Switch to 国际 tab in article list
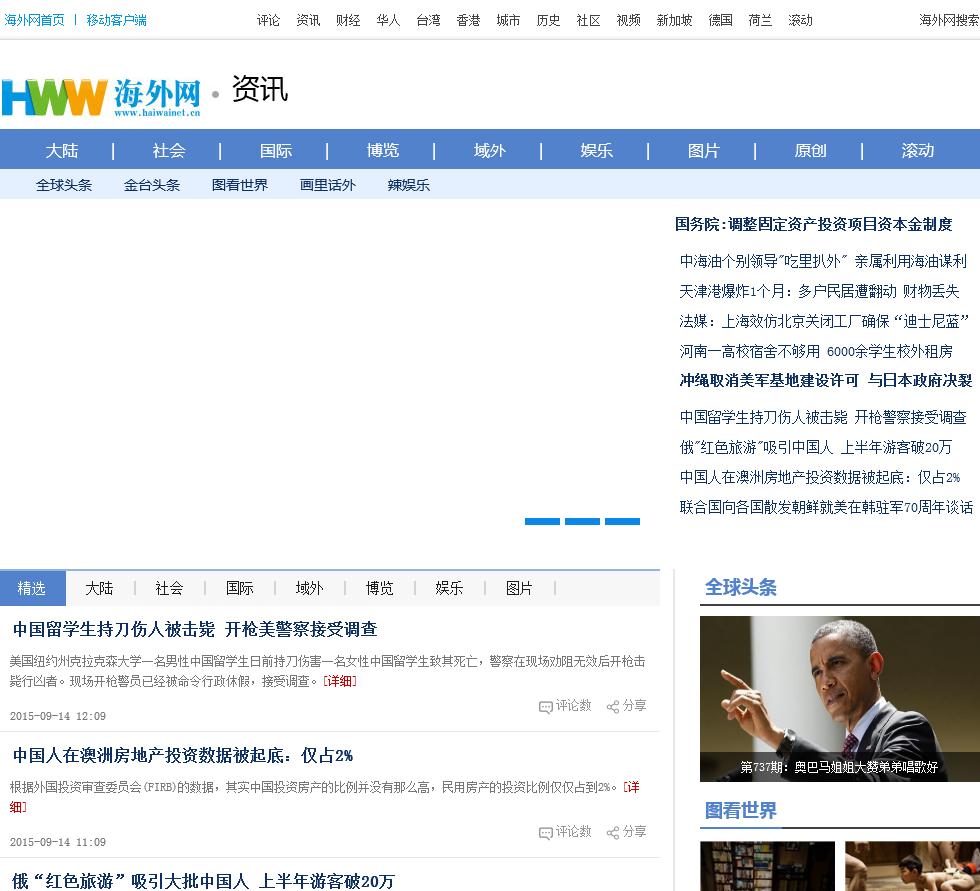The width and height of the screenshot is (980, 891). pos(239,588)
